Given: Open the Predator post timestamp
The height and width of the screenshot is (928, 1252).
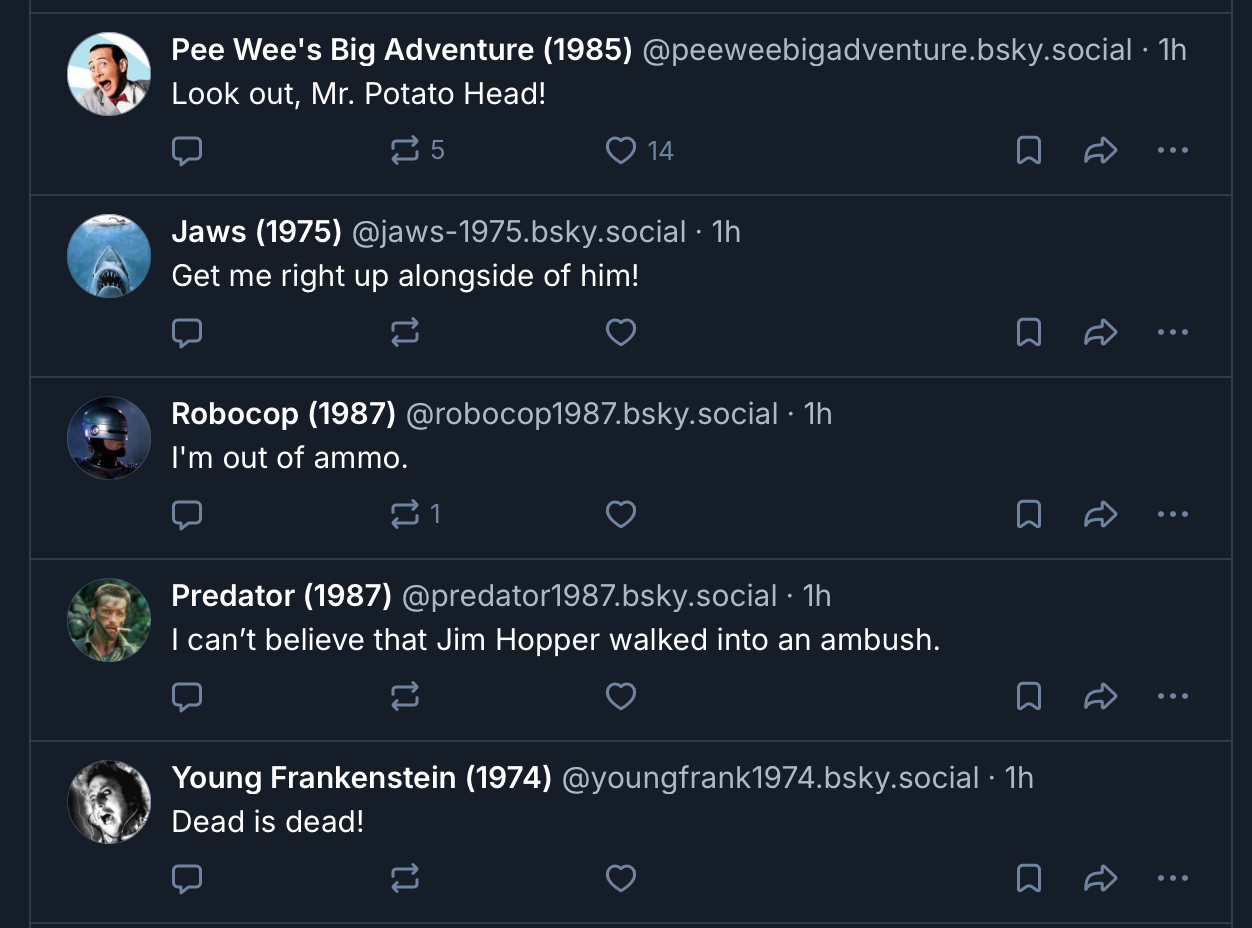Looking at the screenshot, I should click(817, 596).
